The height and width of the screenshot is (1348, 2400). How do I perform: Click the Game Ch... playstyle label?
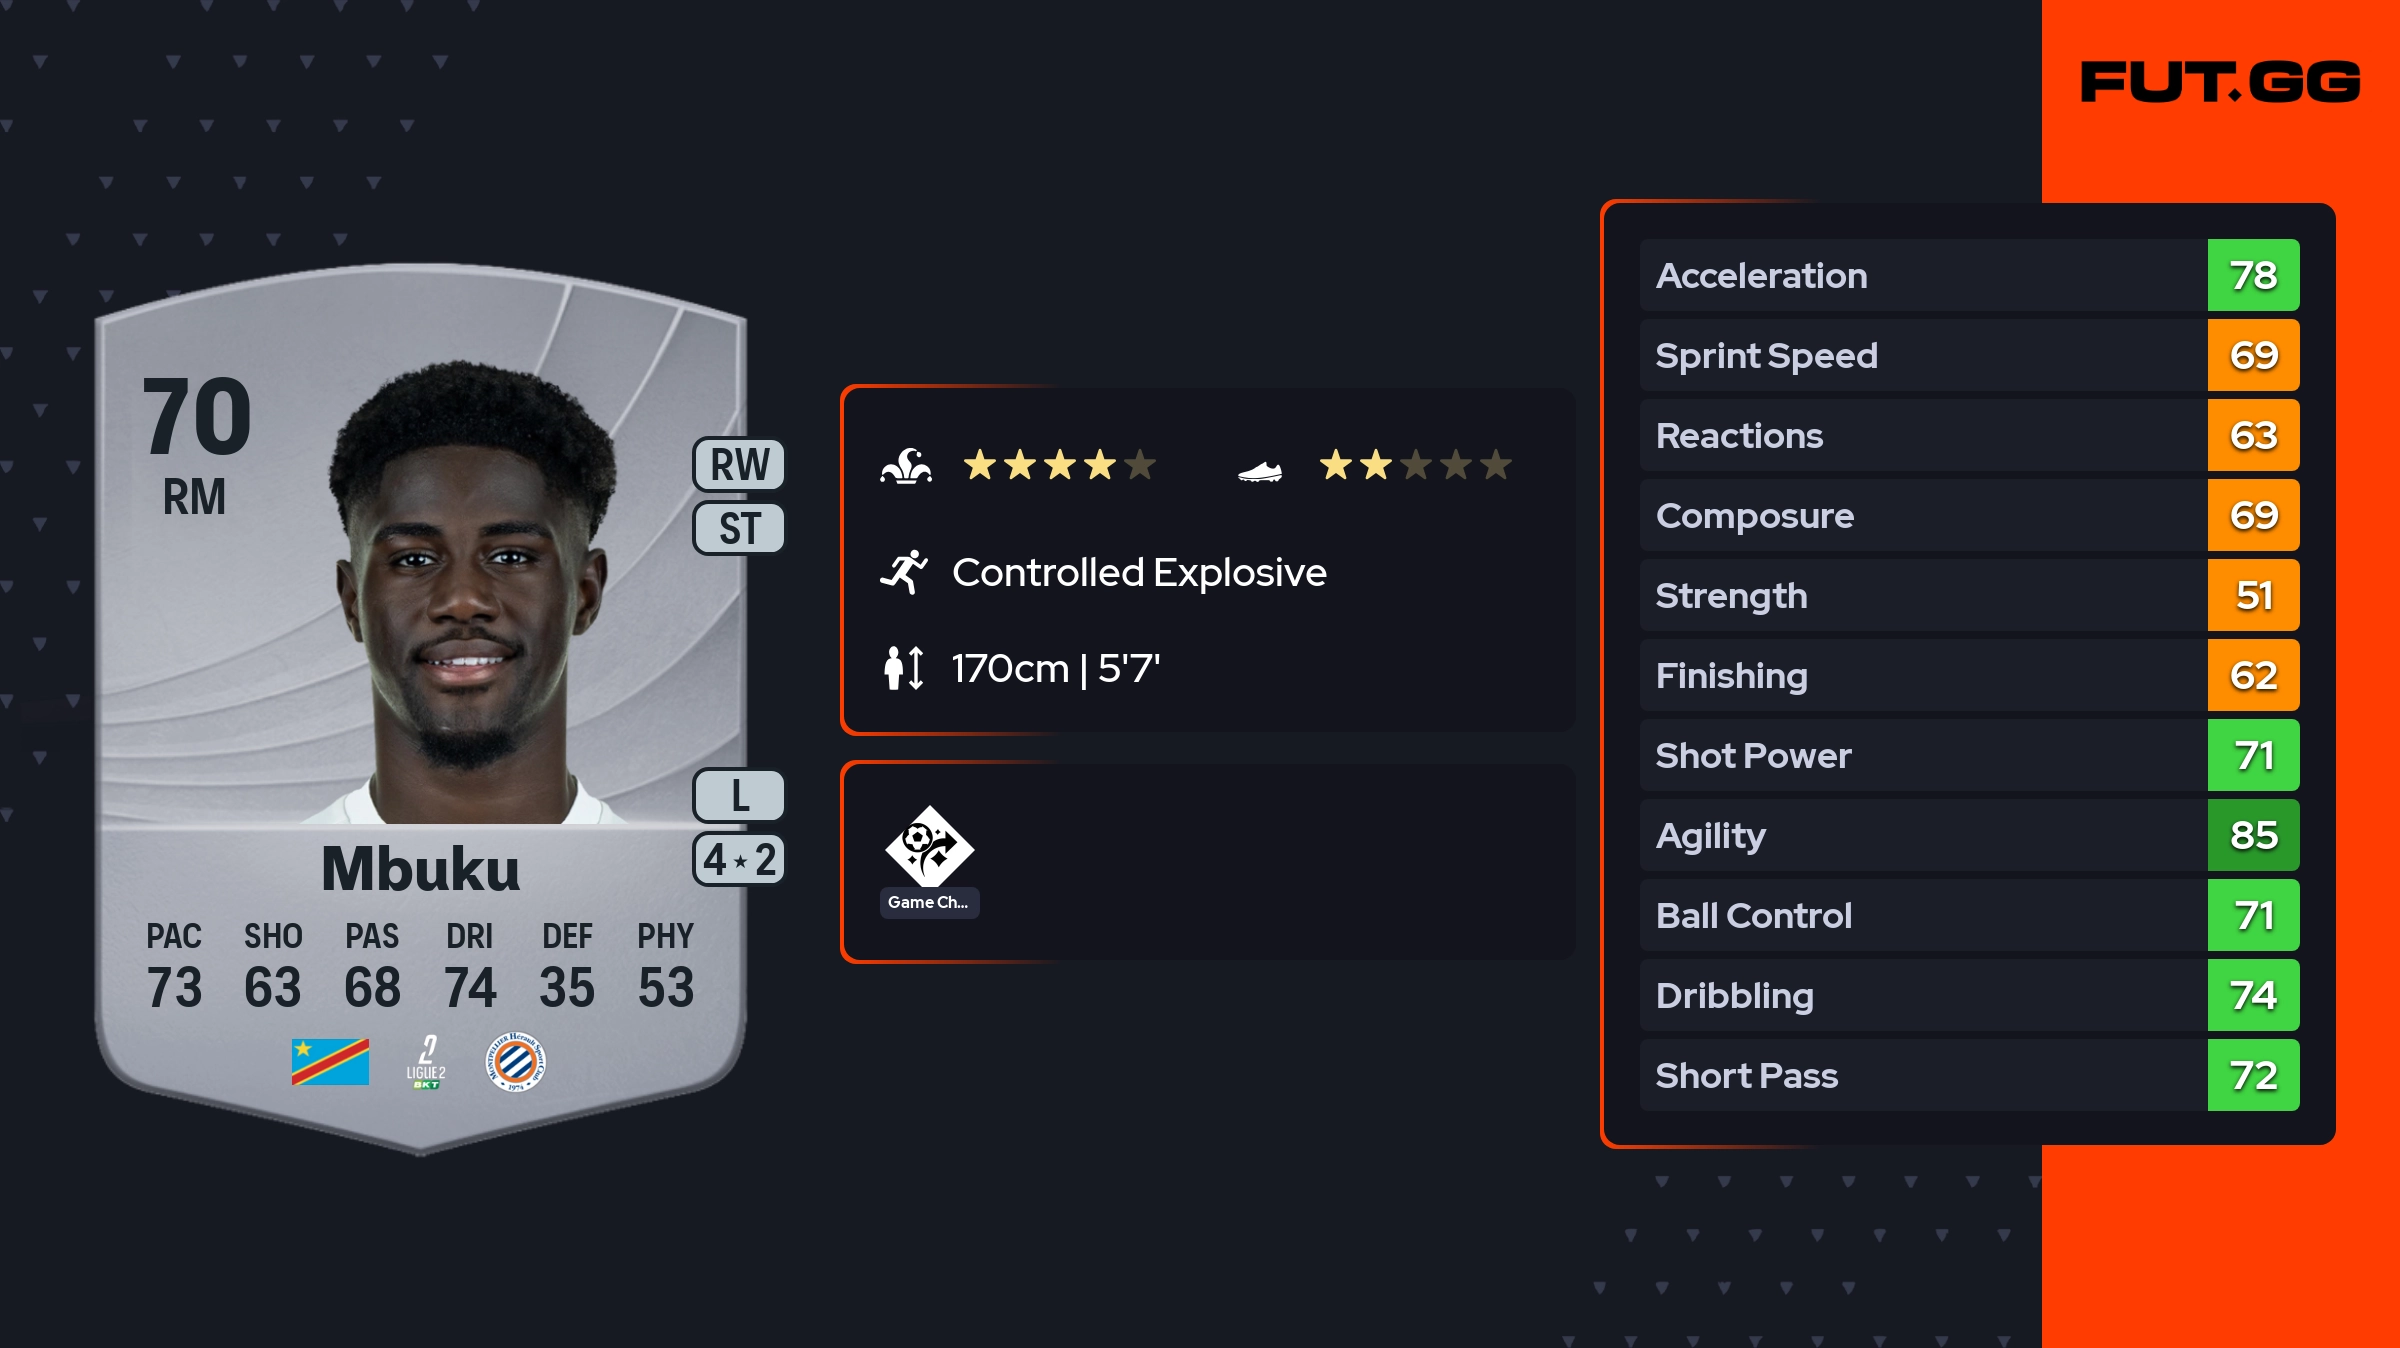click(x=929, y=902)
